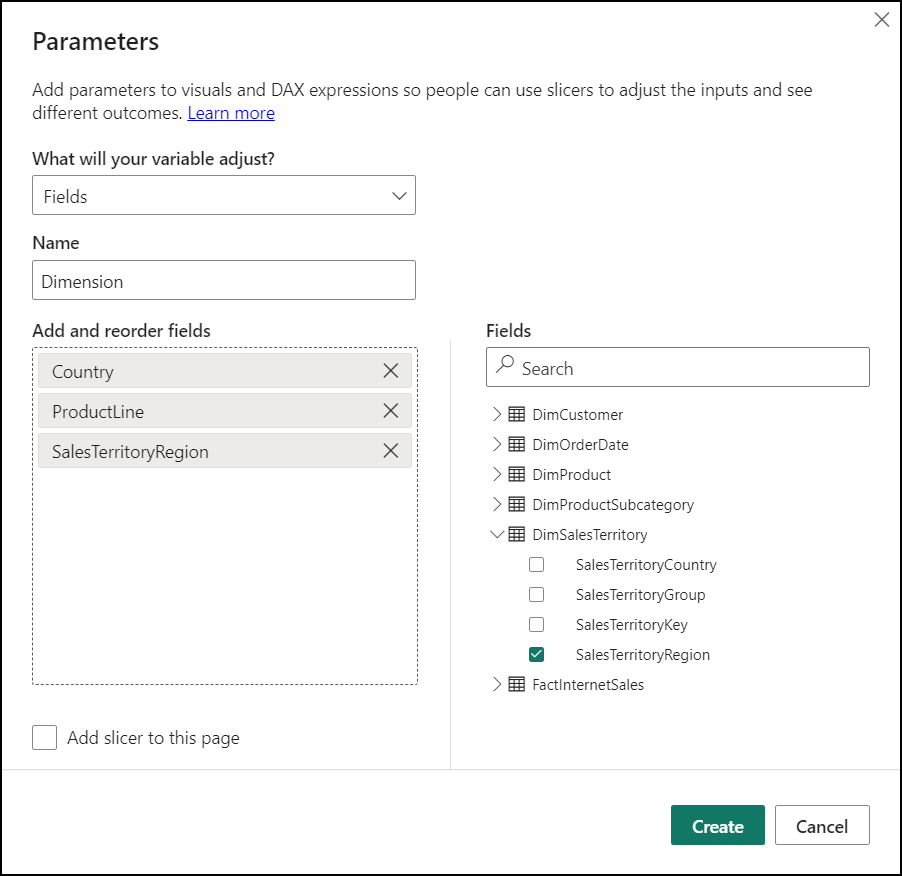Select the table icon next to DimOrderDate
The image size is (902, 876).
(516, 444)
